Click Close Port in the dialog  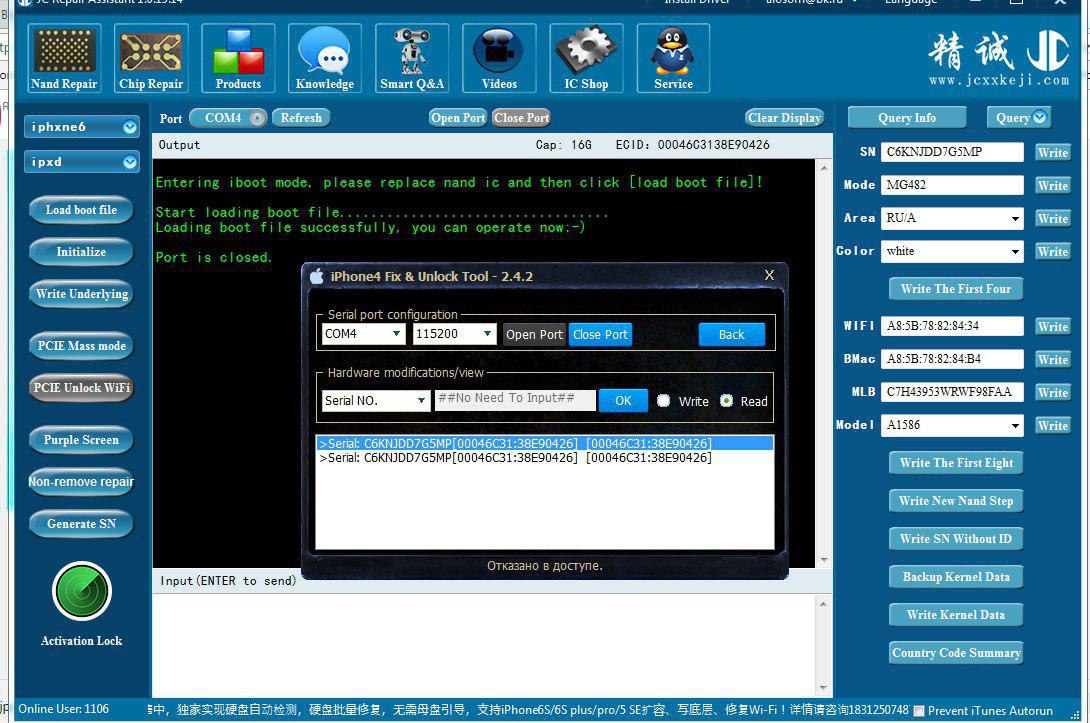click(601, 334)
